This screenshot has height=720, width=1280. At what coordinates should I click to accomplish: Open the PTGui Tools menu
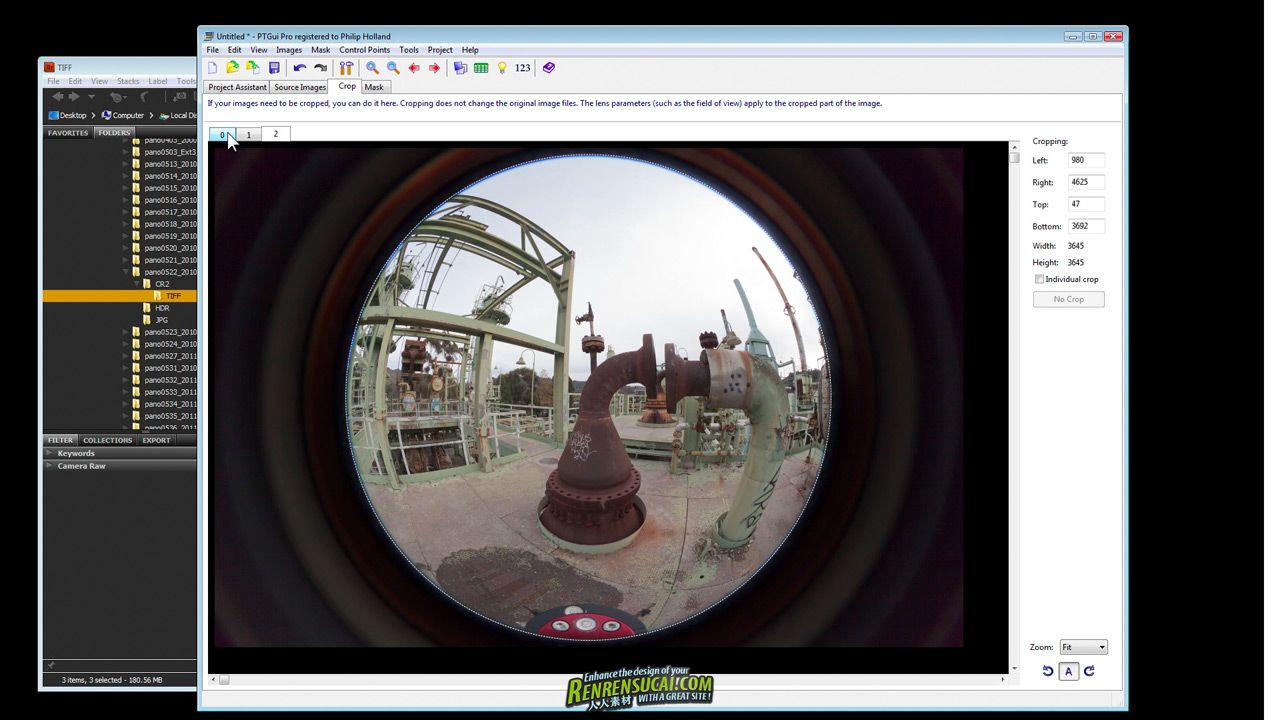(x=409, y=50)
